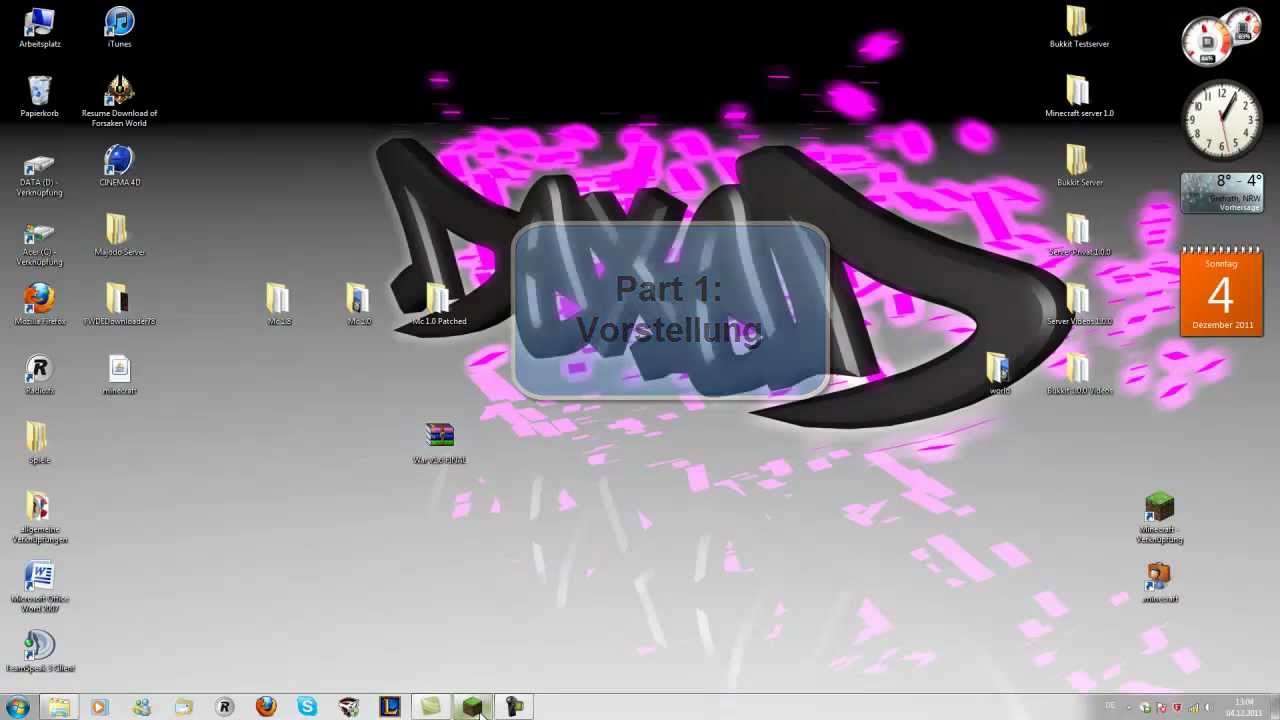1280x720 pixels.
Task: Open the taskbar clock and date
Action: click(1243, 707)
